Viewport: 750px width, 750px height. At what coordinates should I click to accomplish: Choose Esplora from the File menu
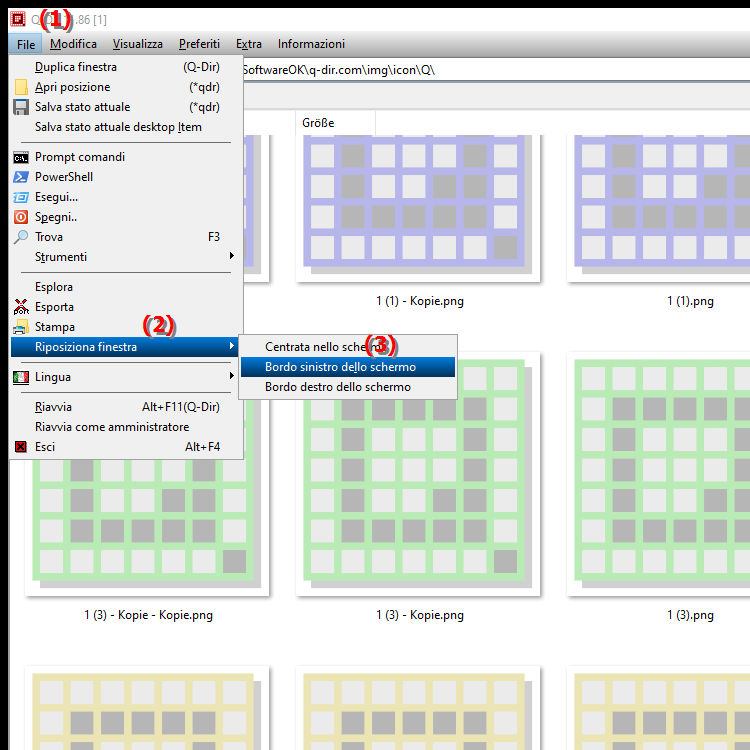coord(127,287)
